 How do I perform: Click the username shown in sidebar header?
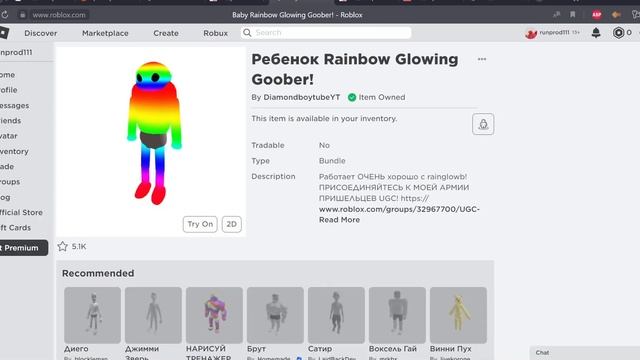click(16, 52)
